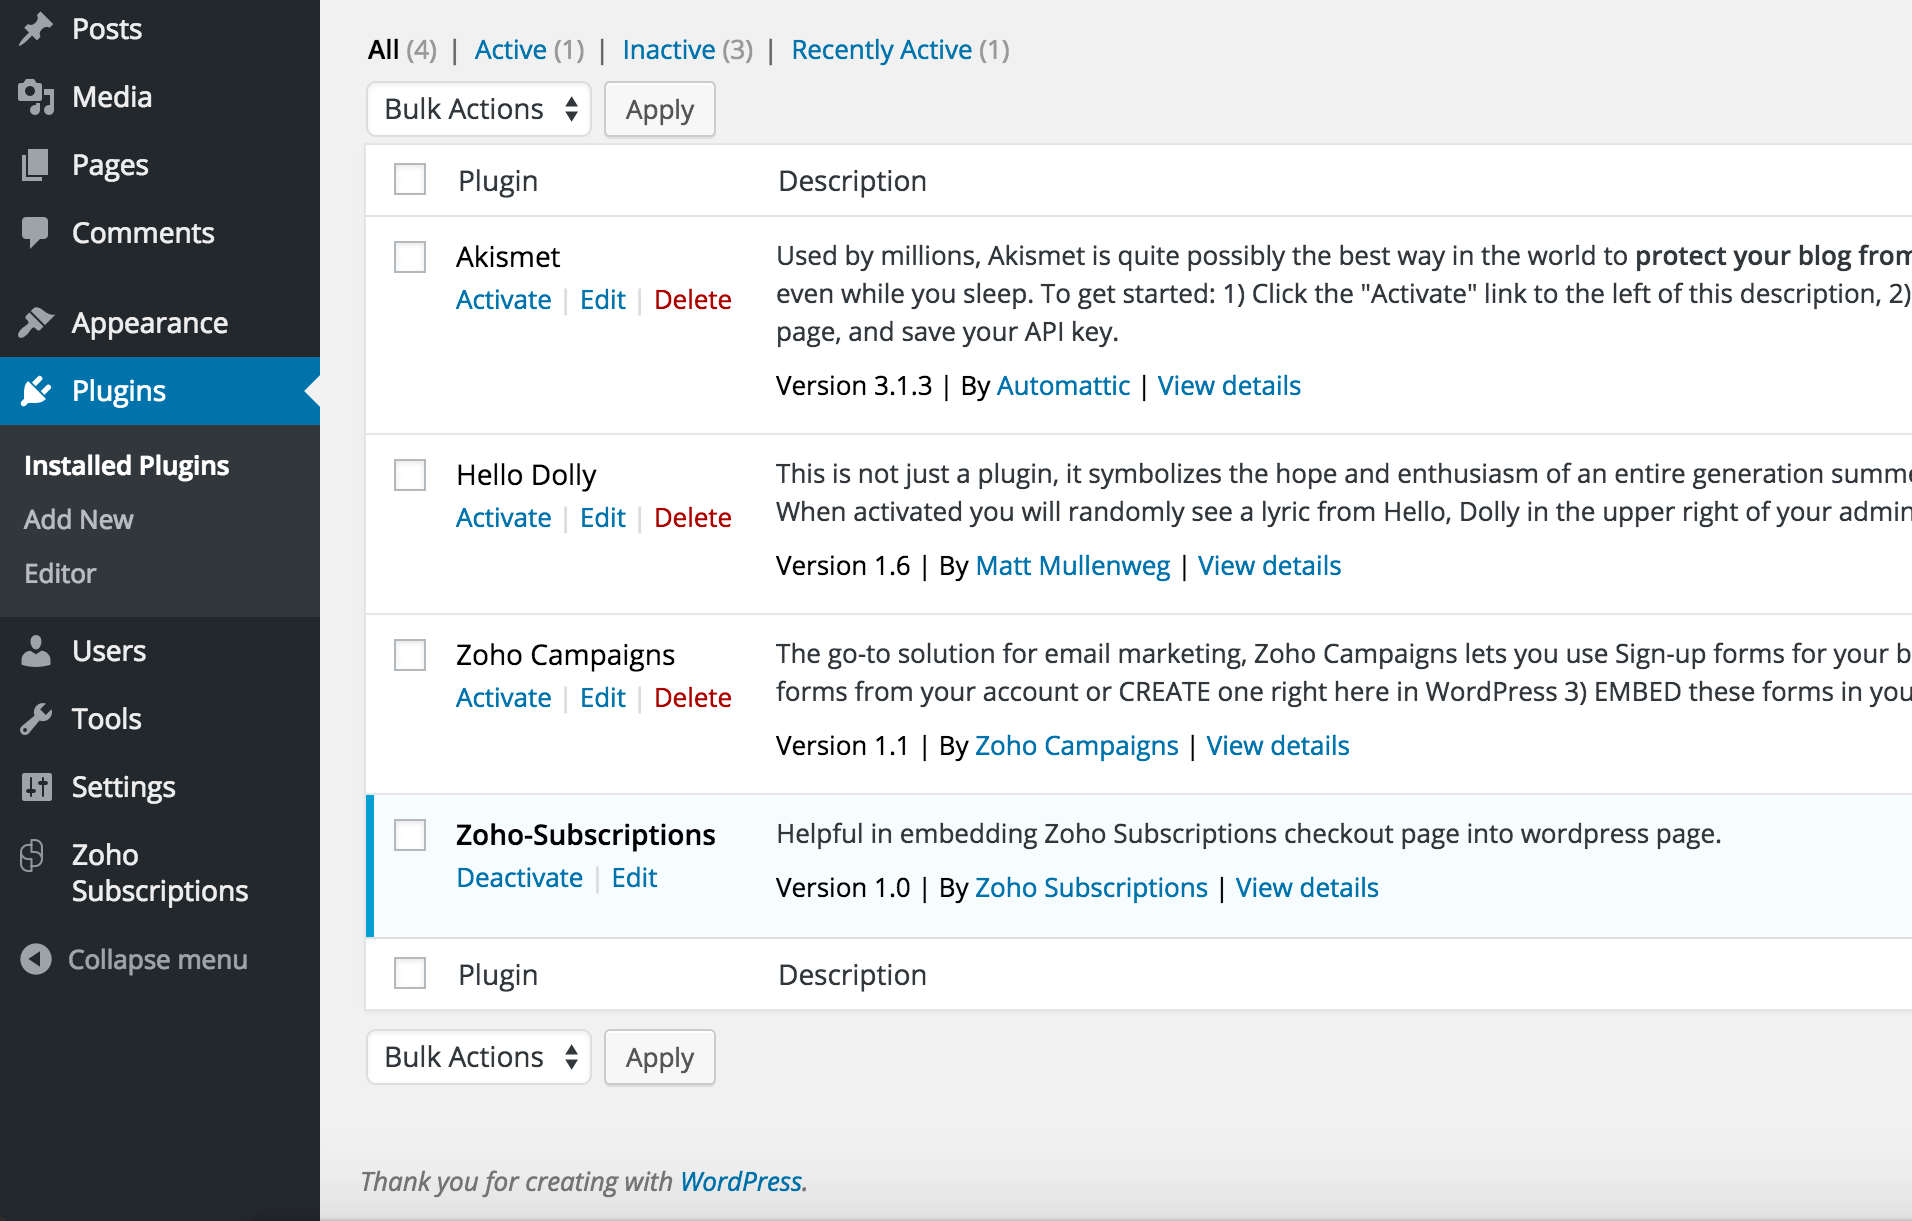
Task: Delete the Akismet plugin
Action: tap(693, 300)
